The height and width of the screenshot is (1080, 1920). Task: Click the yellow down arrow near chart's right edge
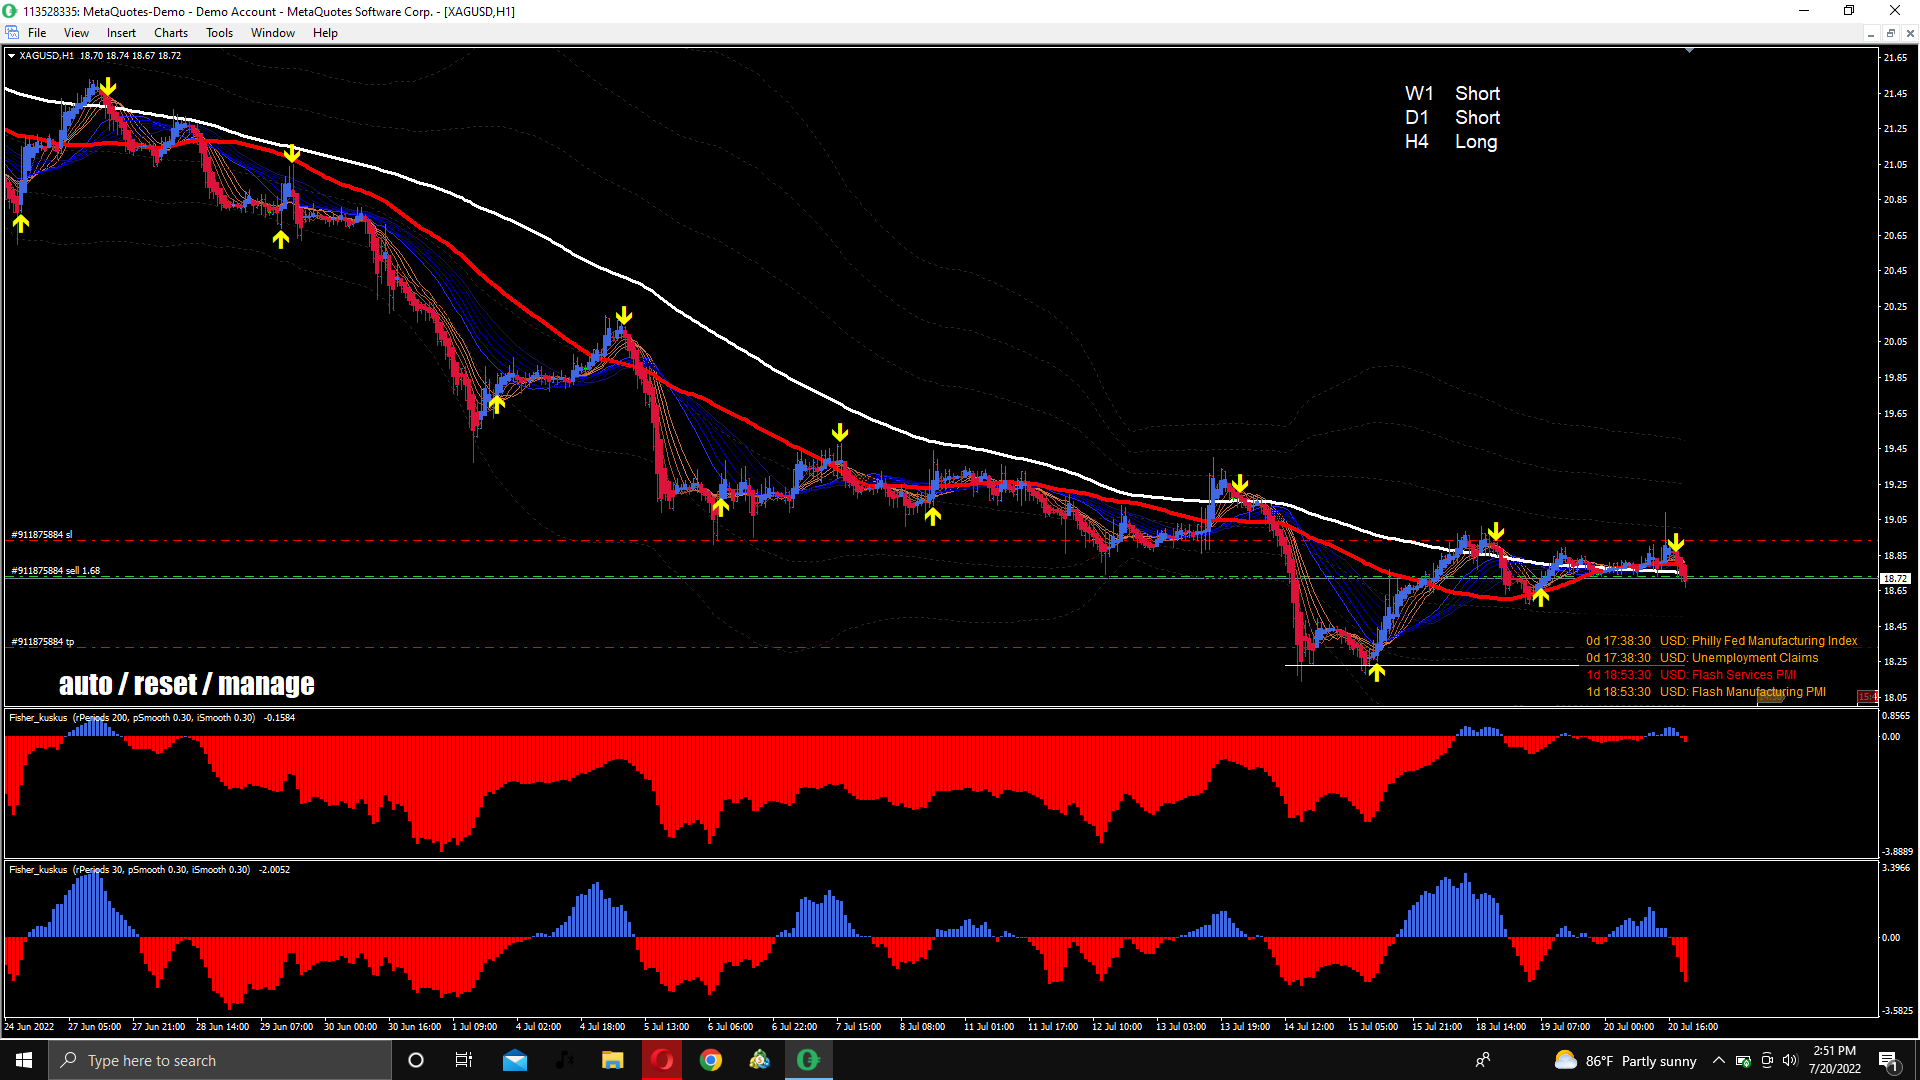(x=1676, y=543)
